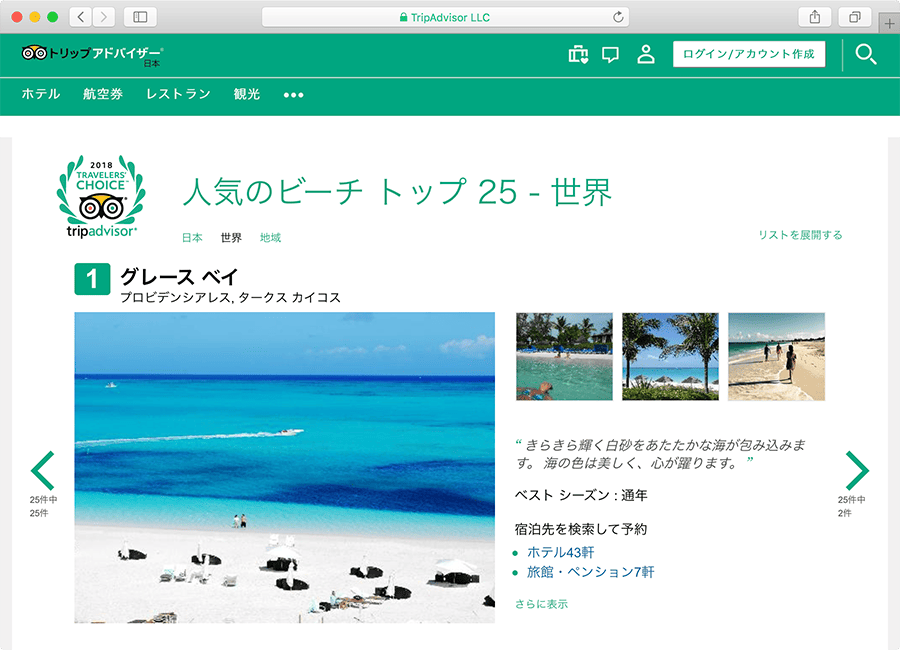Open the レストラン navigation tab

(x=178, y=94)
